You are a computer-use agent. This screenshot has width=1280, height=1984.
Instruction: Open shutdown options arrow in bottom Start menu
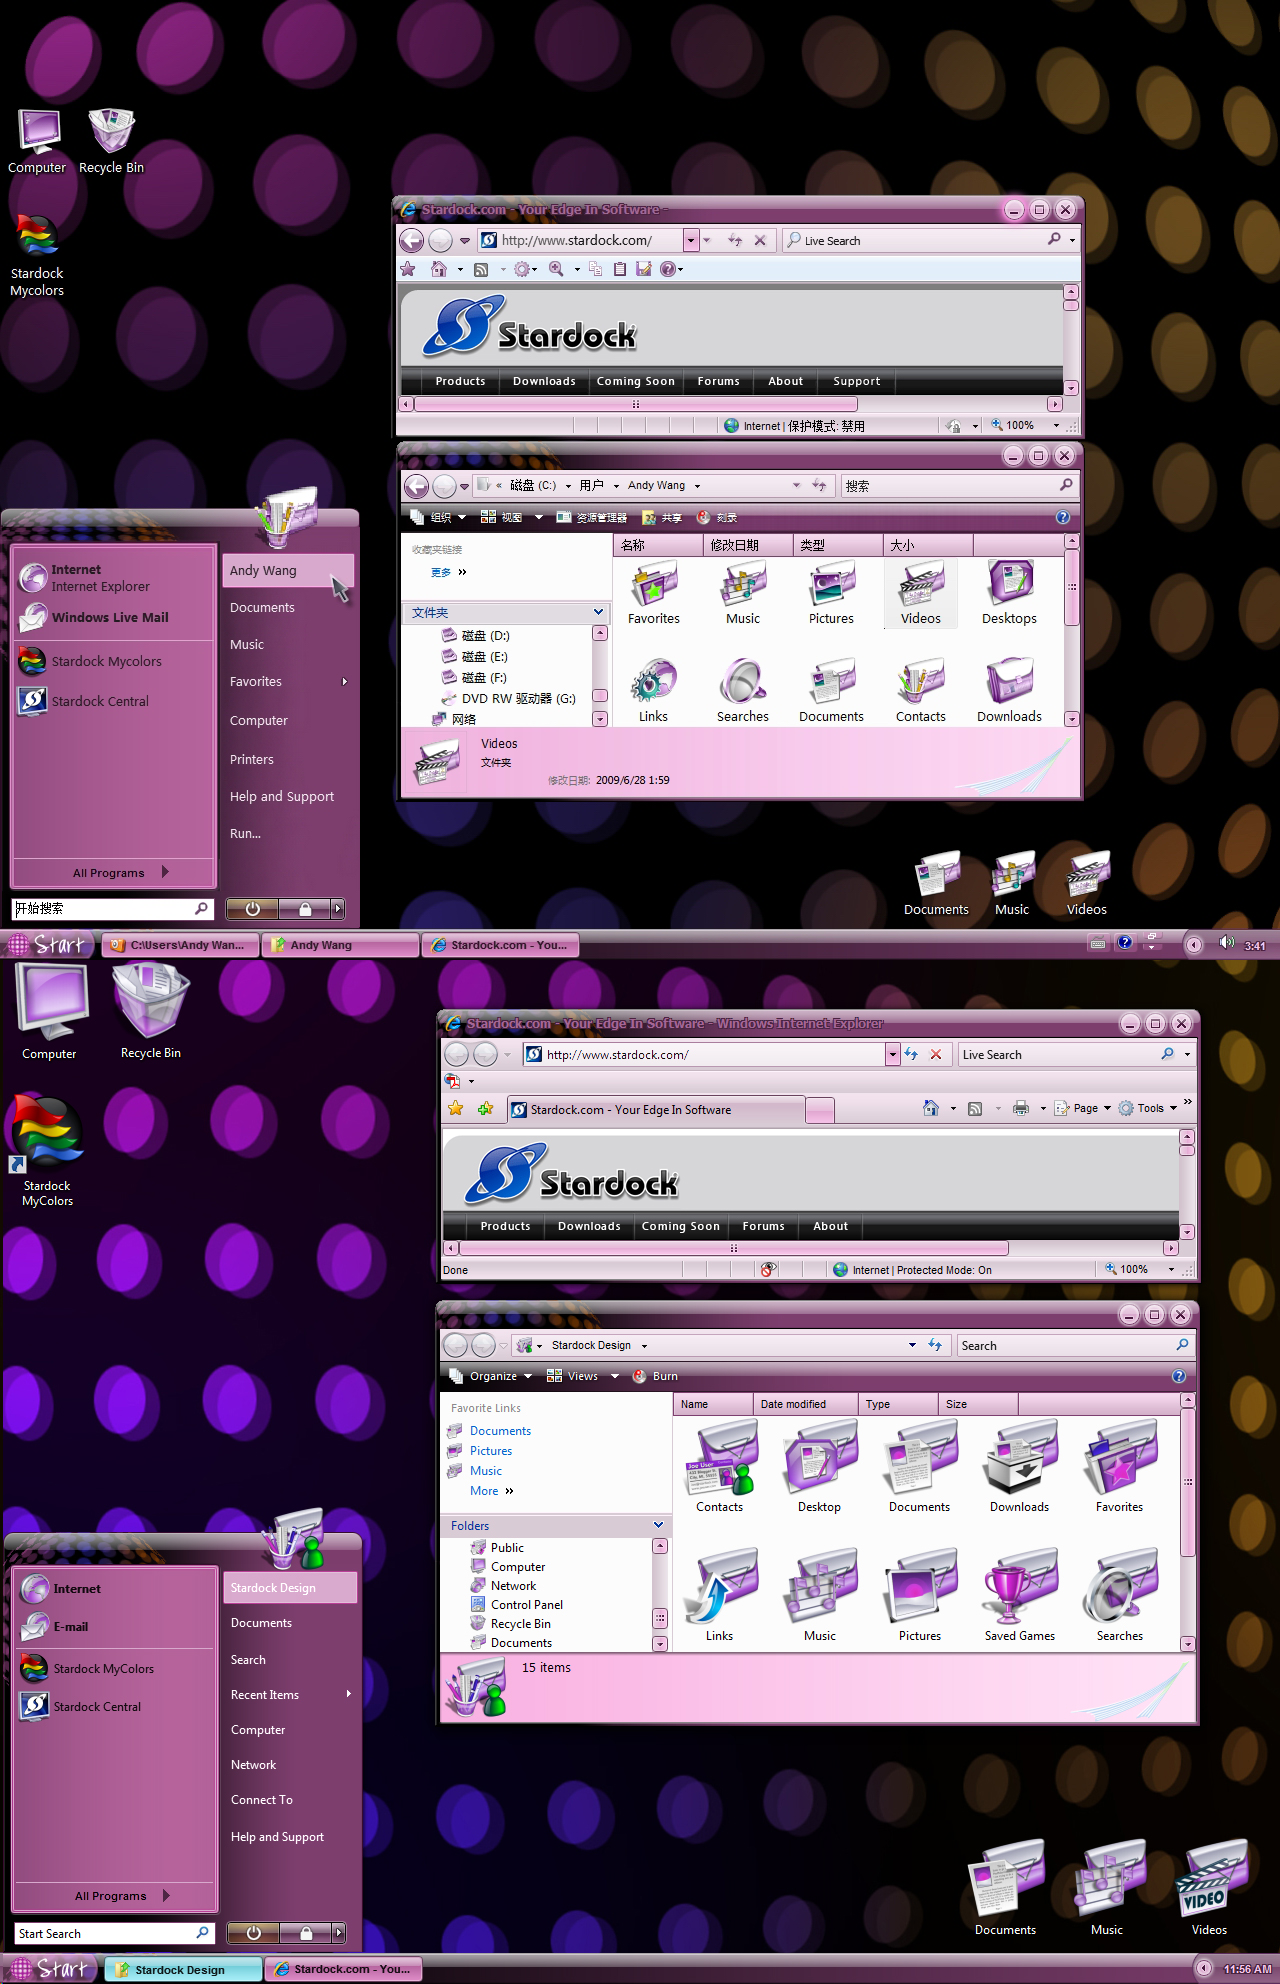(339, 1933)
